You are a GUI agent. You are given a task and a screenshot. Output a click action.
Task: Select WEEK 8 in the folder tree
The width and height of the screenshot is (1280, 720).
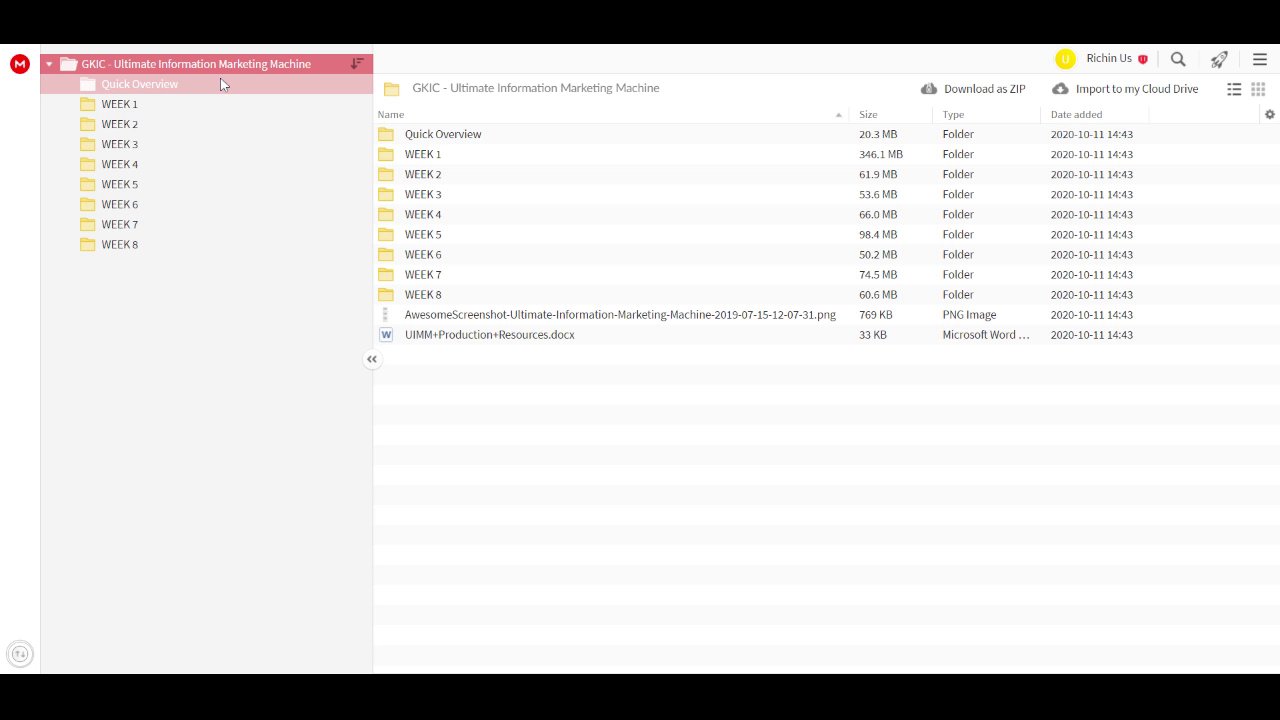pos(119,244)
